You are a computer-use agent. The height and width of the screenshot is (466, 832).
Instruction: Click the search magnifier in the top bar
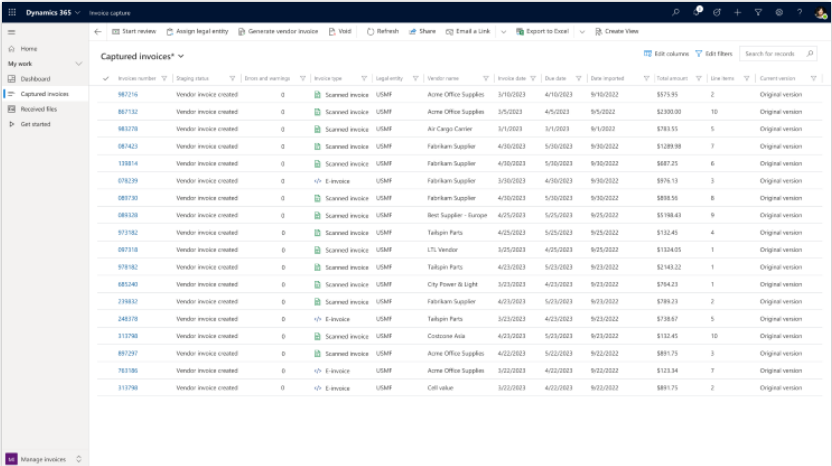tap(675, 12)
